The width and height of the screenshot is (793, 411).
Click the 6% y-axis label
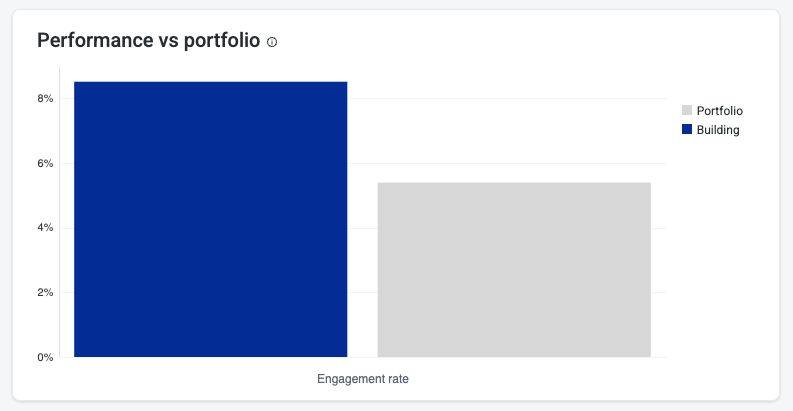click(x=45, y=164)
